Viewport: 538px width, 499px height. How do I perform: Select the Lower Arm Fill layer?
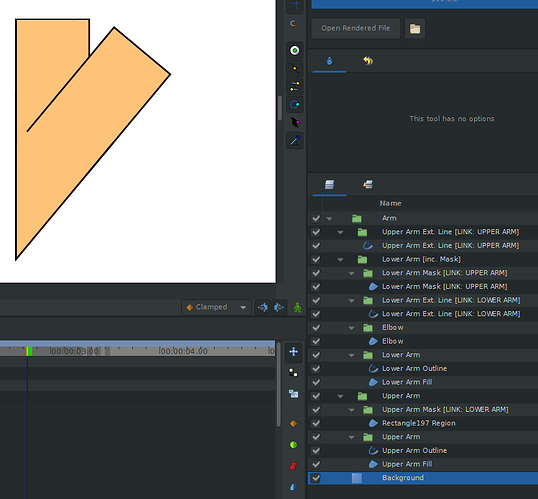point(407,382)
